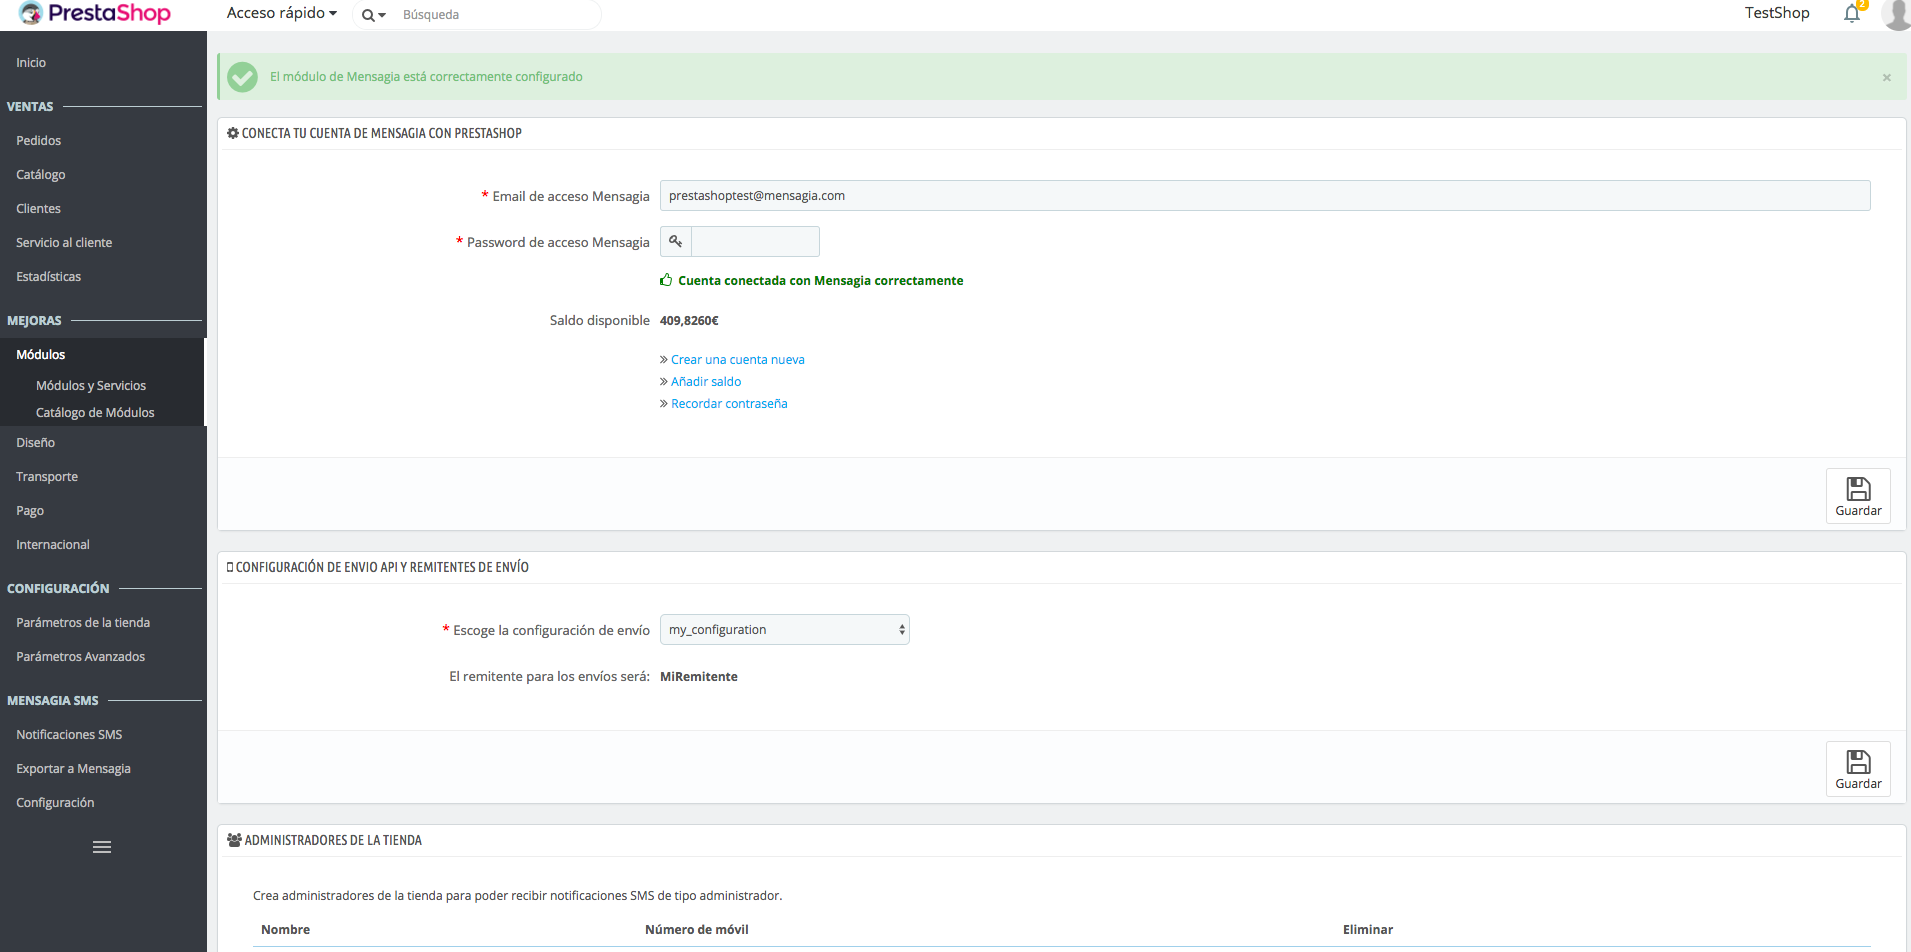Click the hamburger icon to collapse sidebar
The height and width of the screenshot is (952, 1911).
tap(102, 847)
